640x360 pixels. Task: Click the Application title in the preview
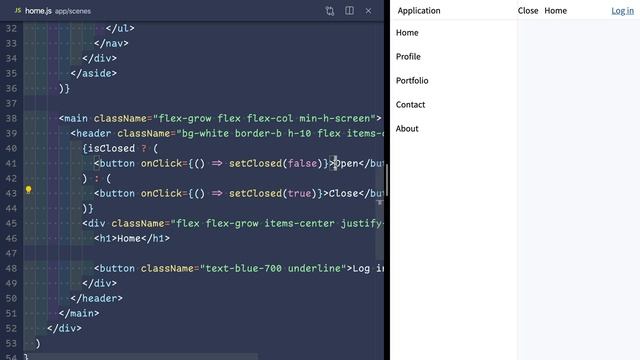click(419, 11)
